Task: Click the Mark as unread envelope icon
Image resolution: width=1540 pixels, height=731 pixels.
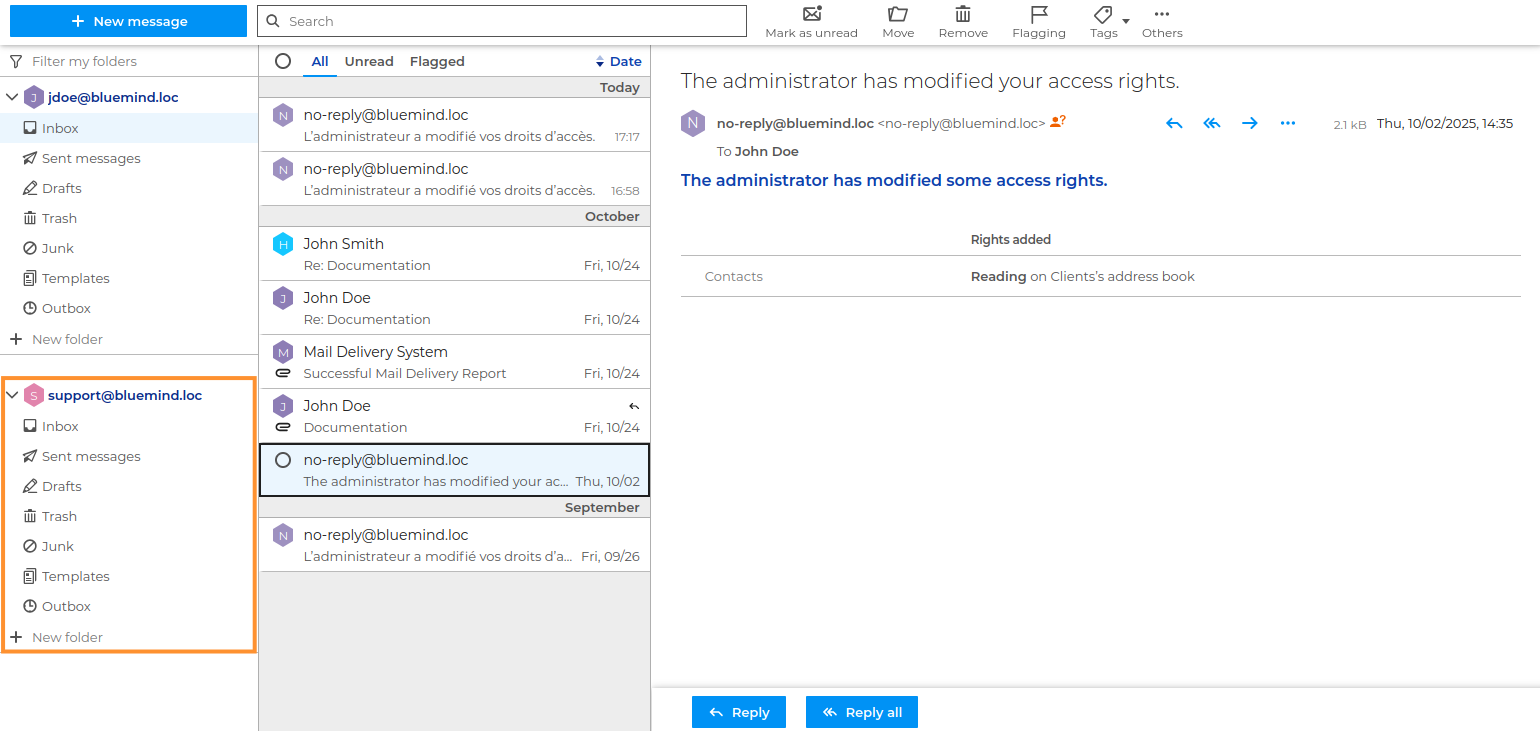Action: 811,14
